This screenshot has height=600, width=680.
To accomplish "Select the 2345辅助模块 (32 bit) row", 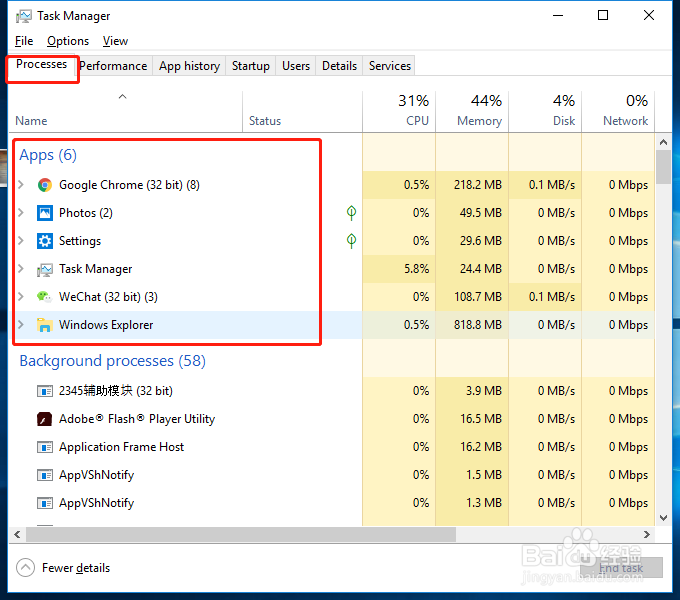I will [x=332, y=391].
